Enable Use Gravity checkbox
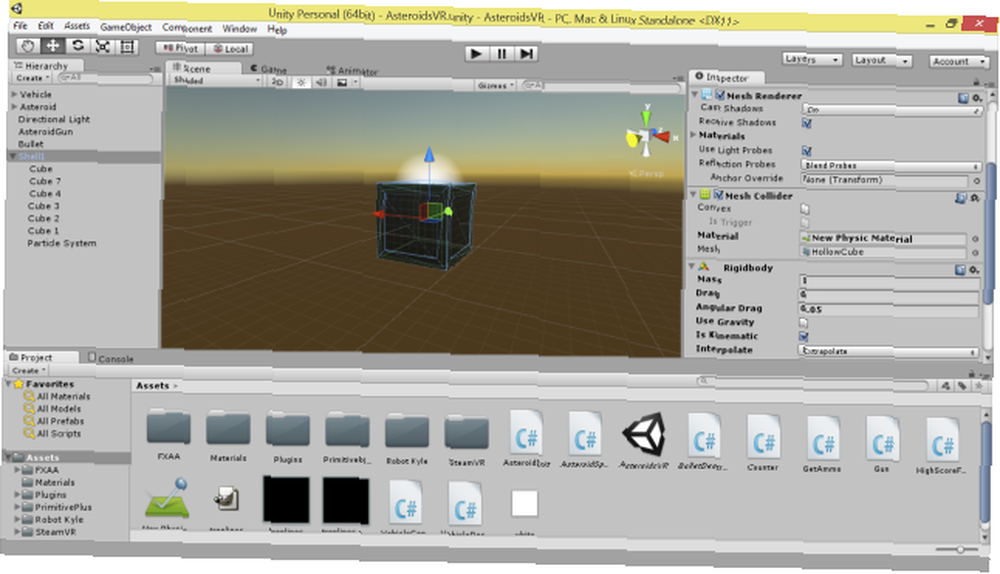1000x574 pixels. coord(804,323)
